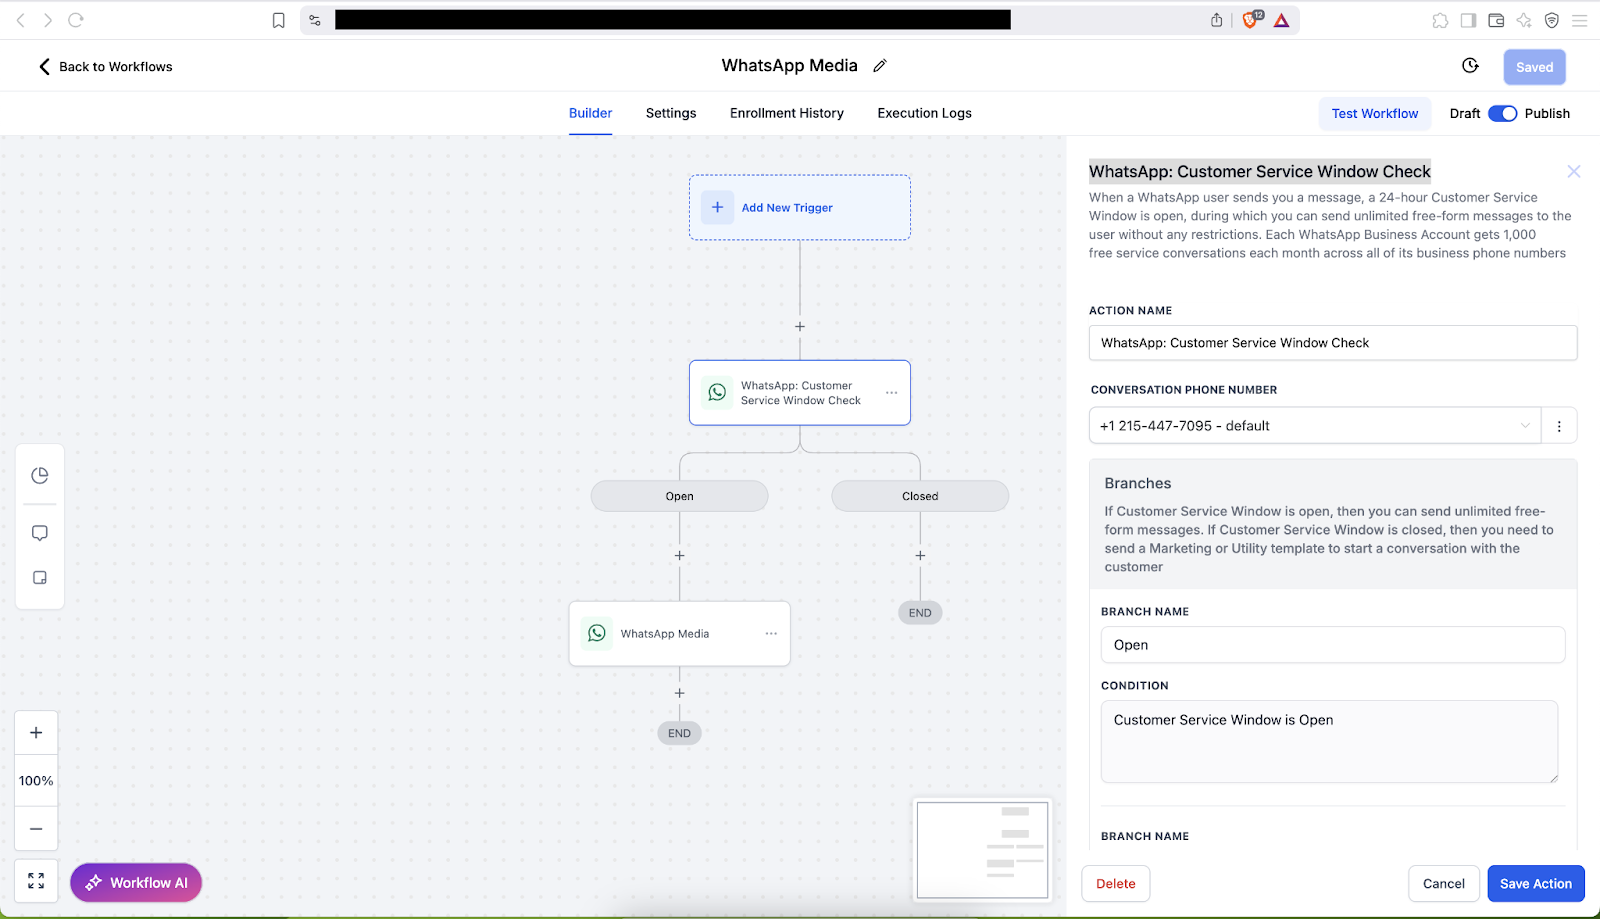Image resolution: width=1600 pixels, height=919 pixels.
Task: Fit canvas to screen with expand icon
Action: [36, 881]
